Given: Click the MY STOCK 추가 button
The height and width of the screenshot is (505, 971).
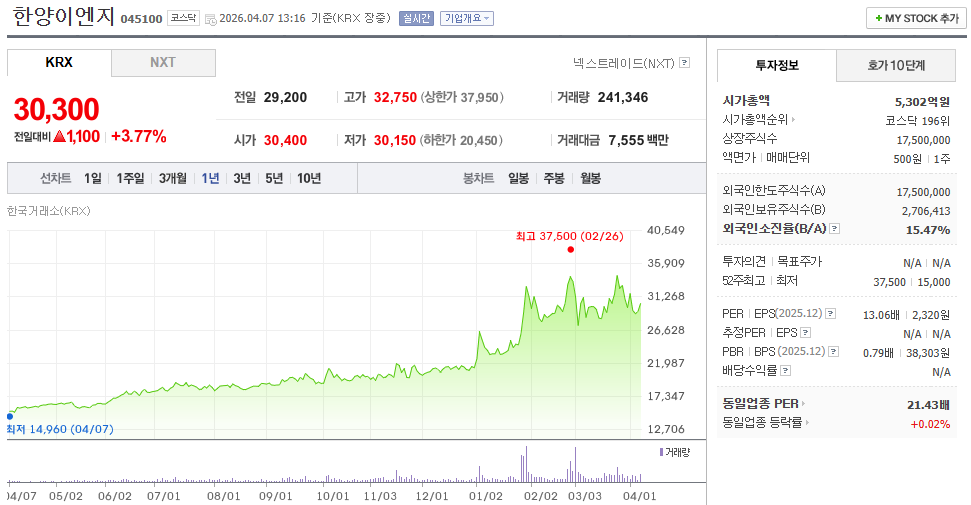Looking at the screenshot, I should click(x=917, y=18).
